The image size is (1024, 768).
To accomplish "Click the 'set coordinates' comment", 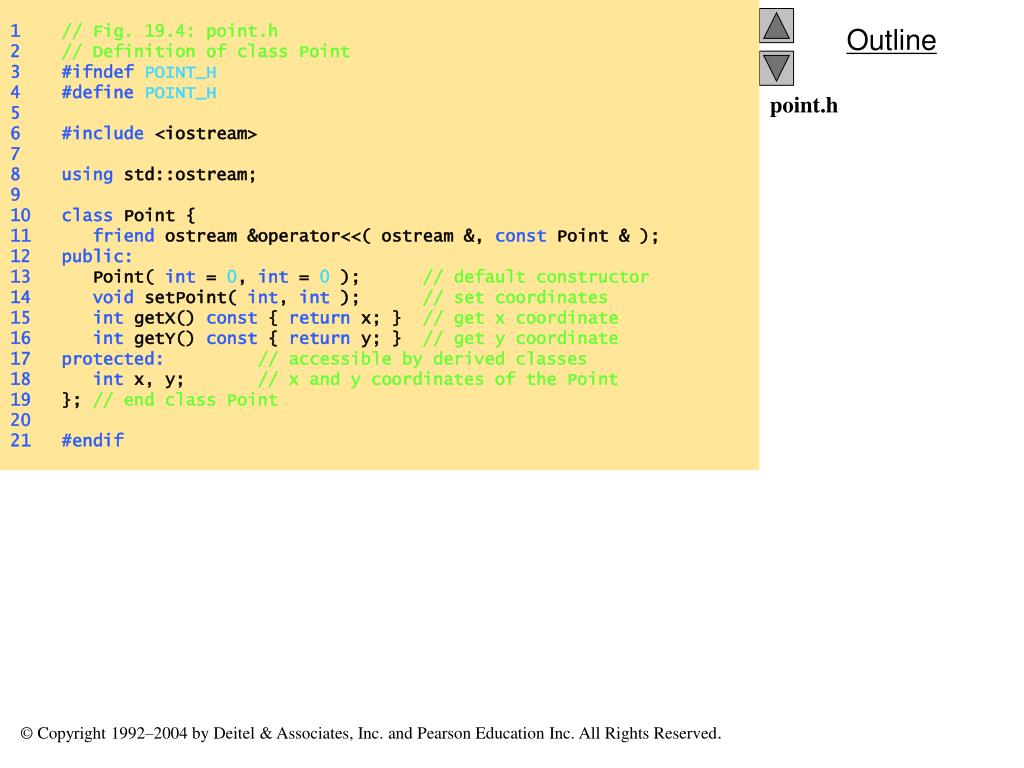I will point(515,297).
